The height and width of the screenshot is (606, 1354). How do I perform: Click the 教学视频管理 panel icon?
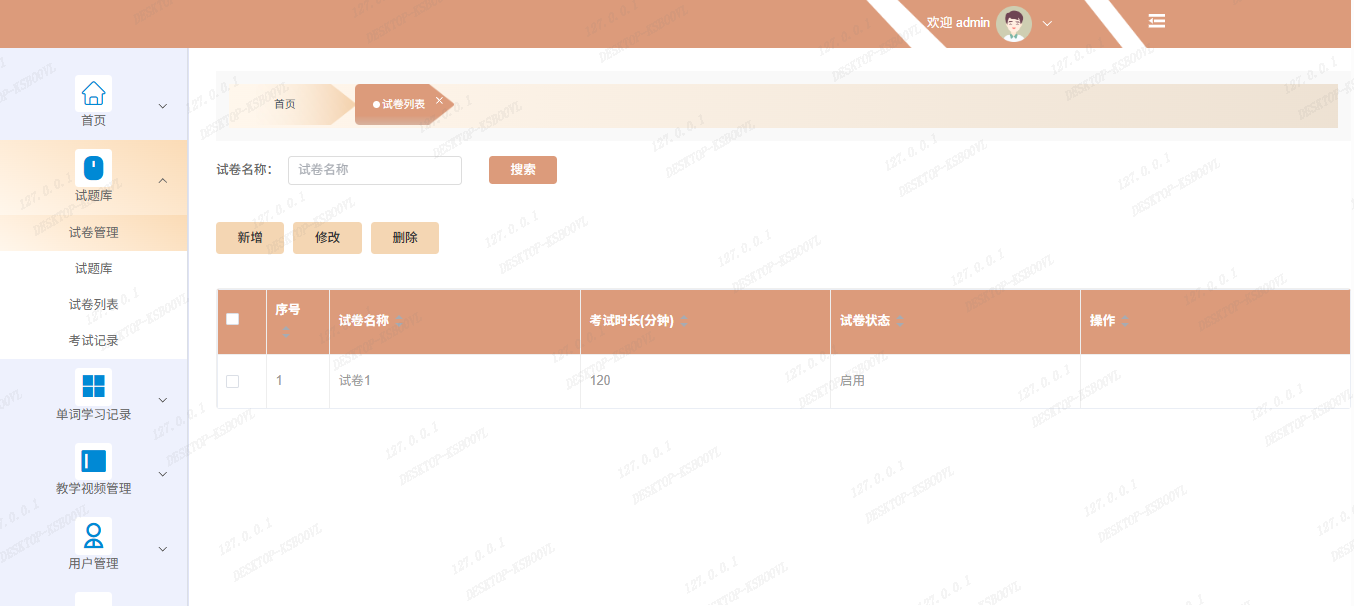[93, 461]
